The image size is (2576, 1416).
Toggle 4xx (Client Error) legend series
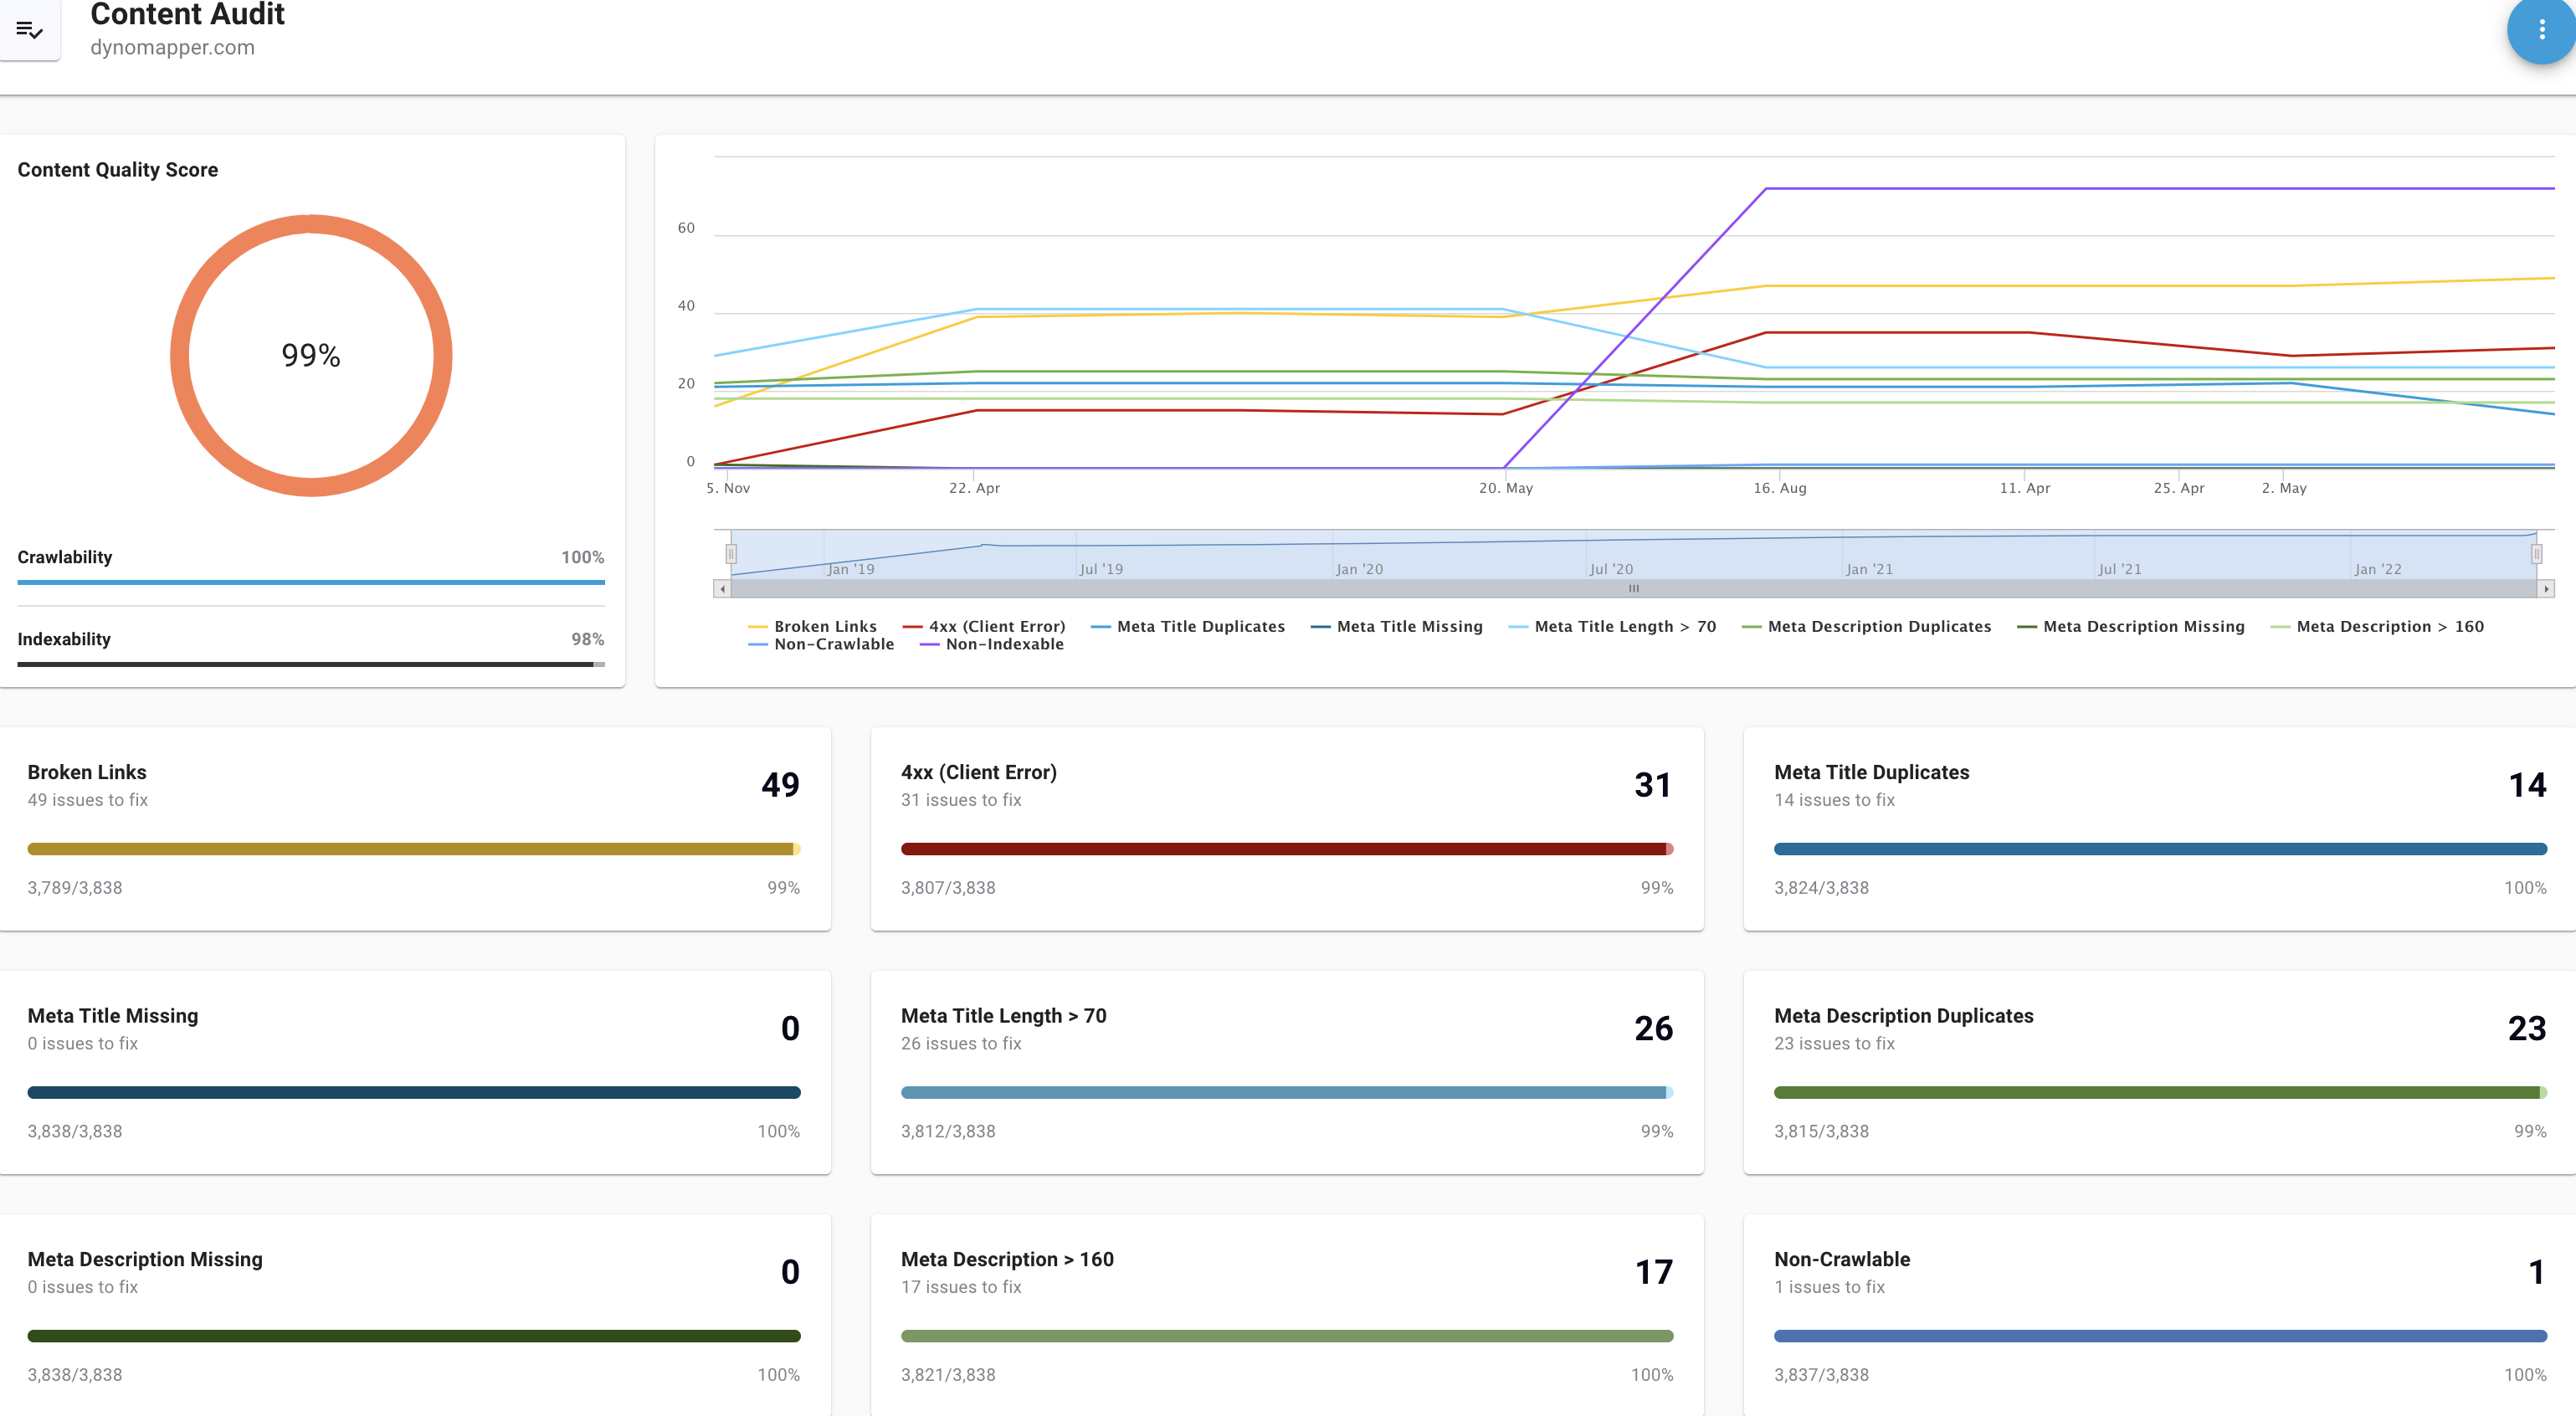(x=996, y=626)
